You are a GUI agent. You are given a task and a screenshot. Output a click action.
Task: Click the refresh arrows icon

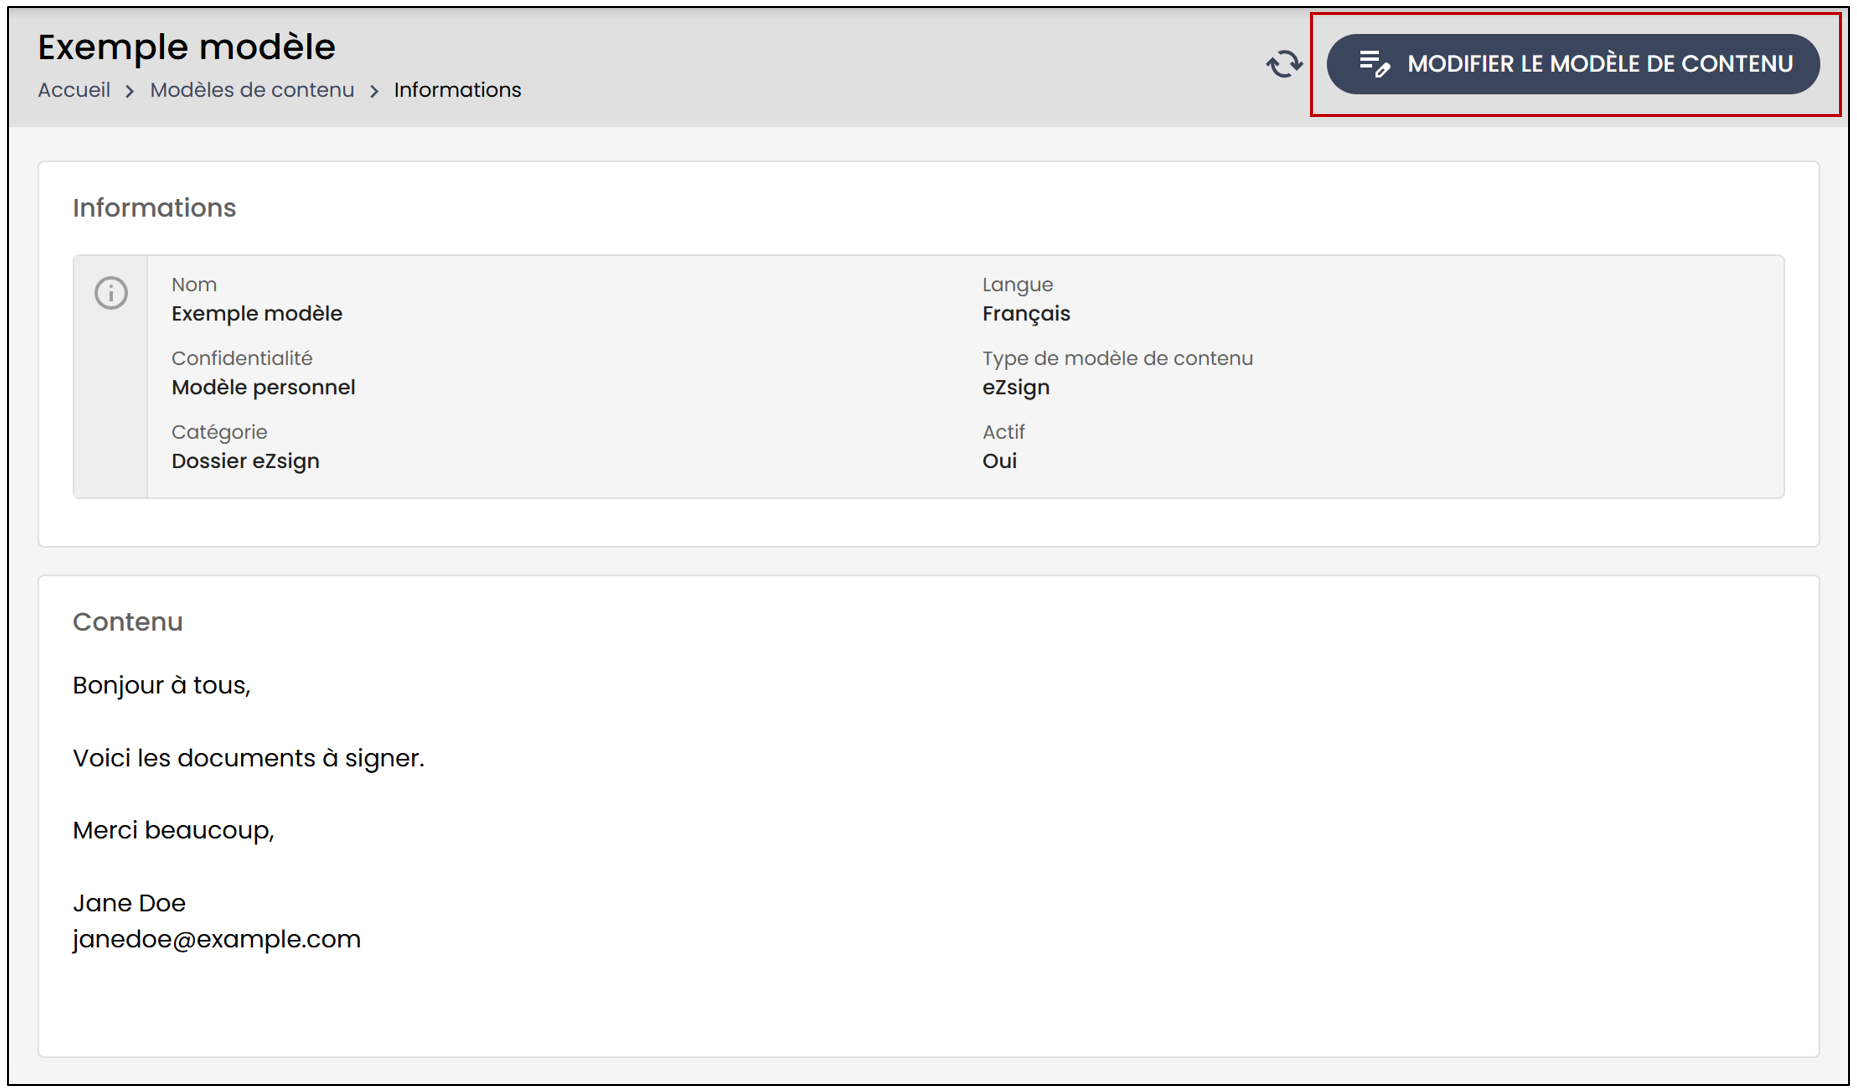pos(1284,64)
